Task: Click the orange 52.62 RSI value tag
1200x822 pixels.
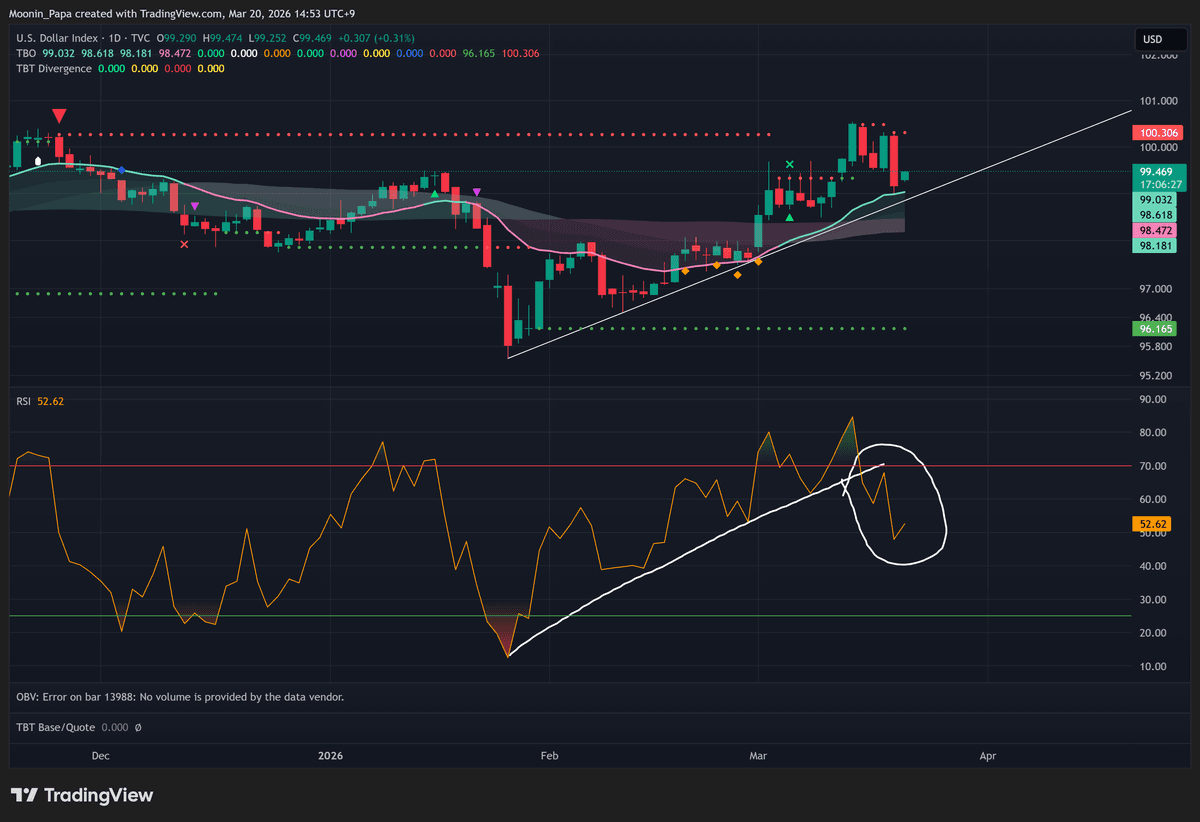Action: point(1152,523)
